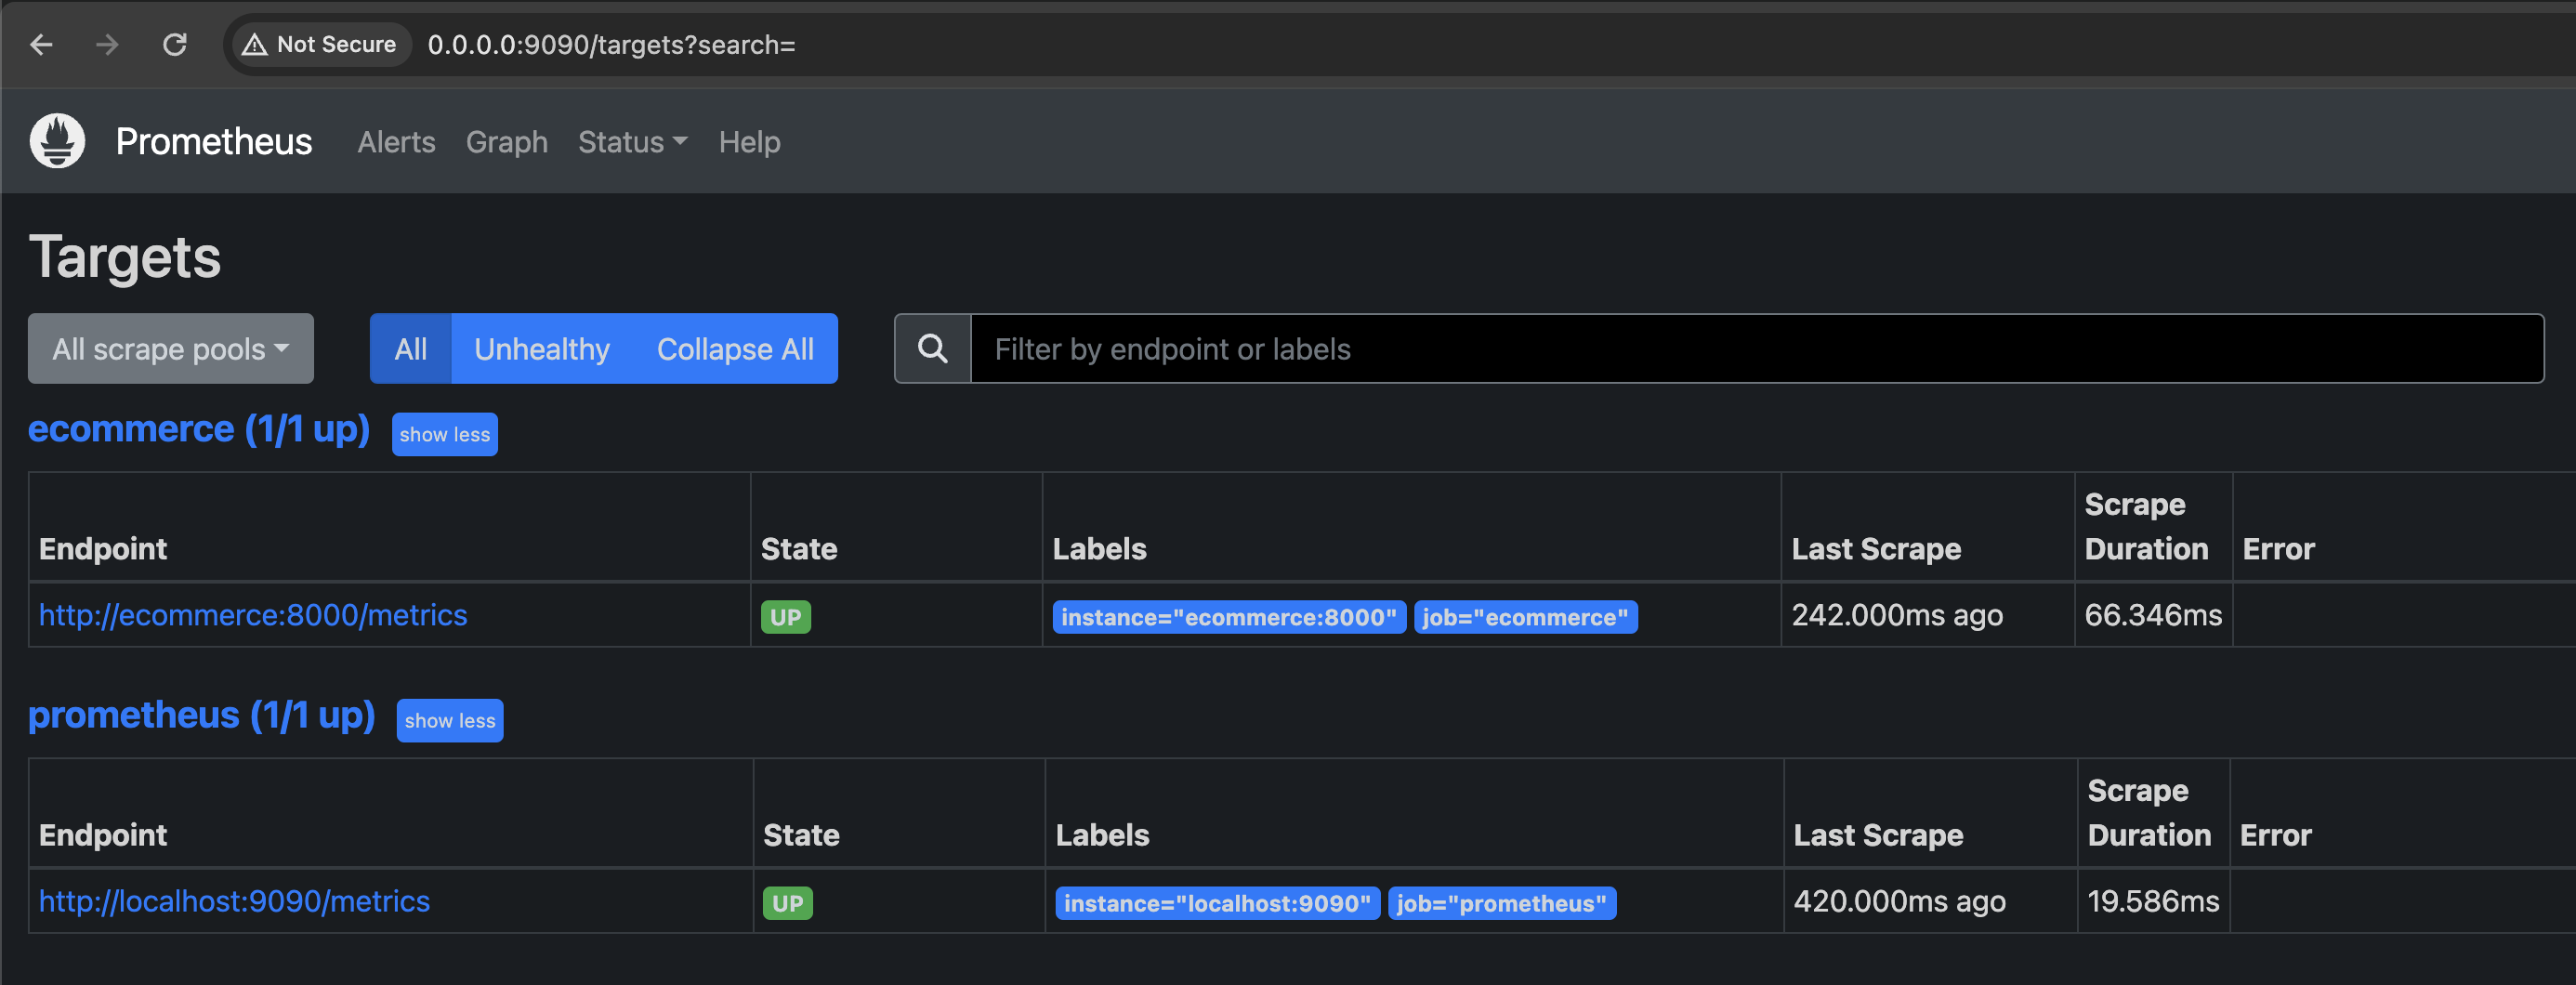Click the job="ecommerce" label badge
Viewport: 2576px width, 985px height.
[x=1525, y=617]
